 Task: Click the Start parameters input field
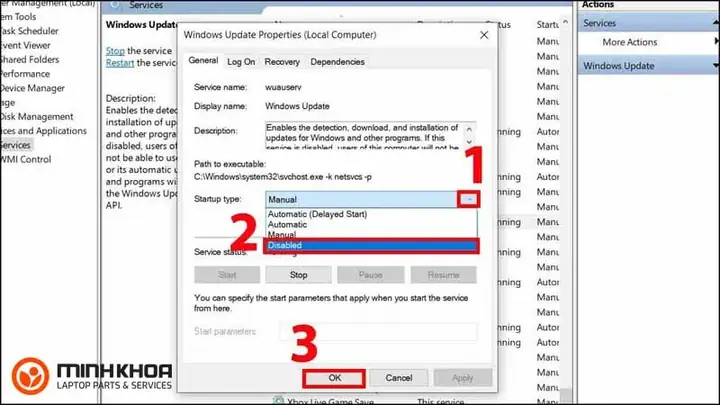pos(377,332)
